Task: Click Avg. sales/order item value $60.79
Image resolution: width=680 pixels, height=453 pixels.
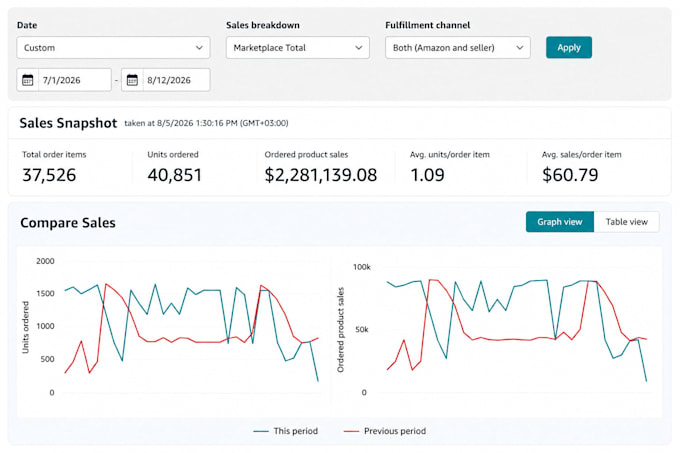Action: (570, 175)
